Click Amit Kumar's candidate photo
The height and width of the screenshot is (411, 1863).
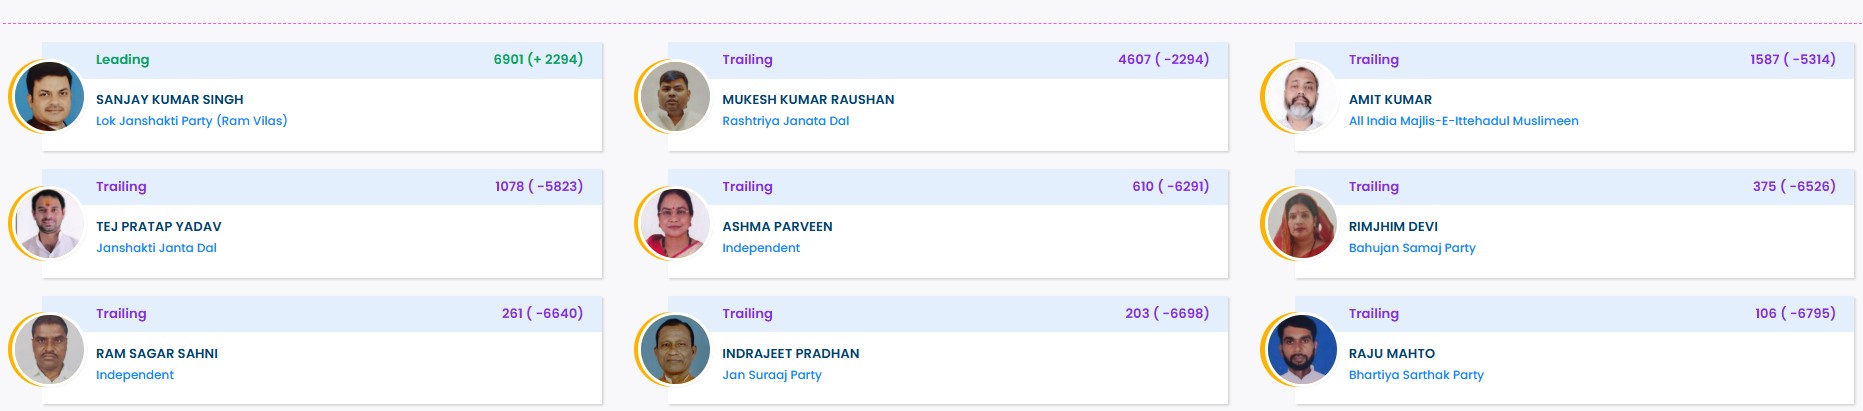(x=1300, y=97)
